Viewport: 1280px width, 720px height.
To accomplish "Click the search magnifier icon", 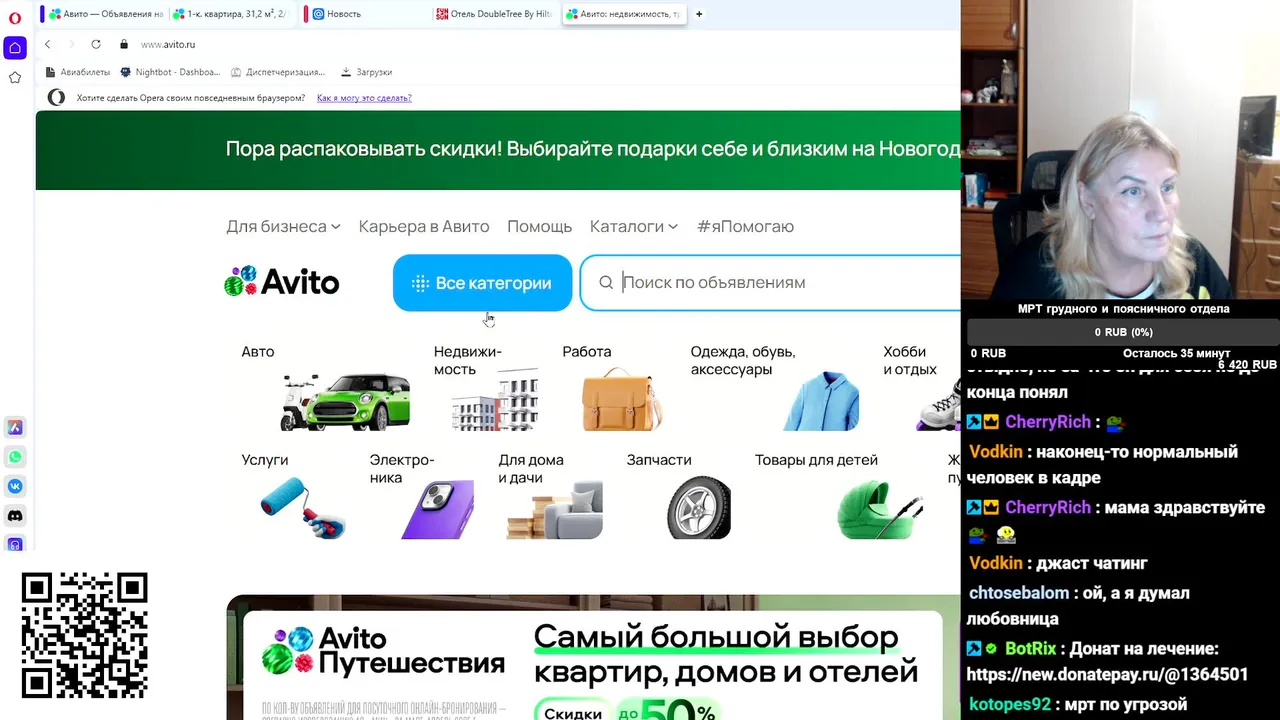I will pos(605,283).
